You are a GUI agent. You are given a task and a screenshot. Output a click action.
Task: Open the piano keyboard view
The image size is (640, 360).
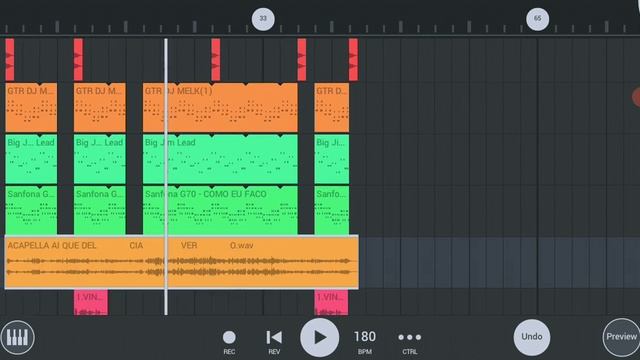click(x=17, y=338)
